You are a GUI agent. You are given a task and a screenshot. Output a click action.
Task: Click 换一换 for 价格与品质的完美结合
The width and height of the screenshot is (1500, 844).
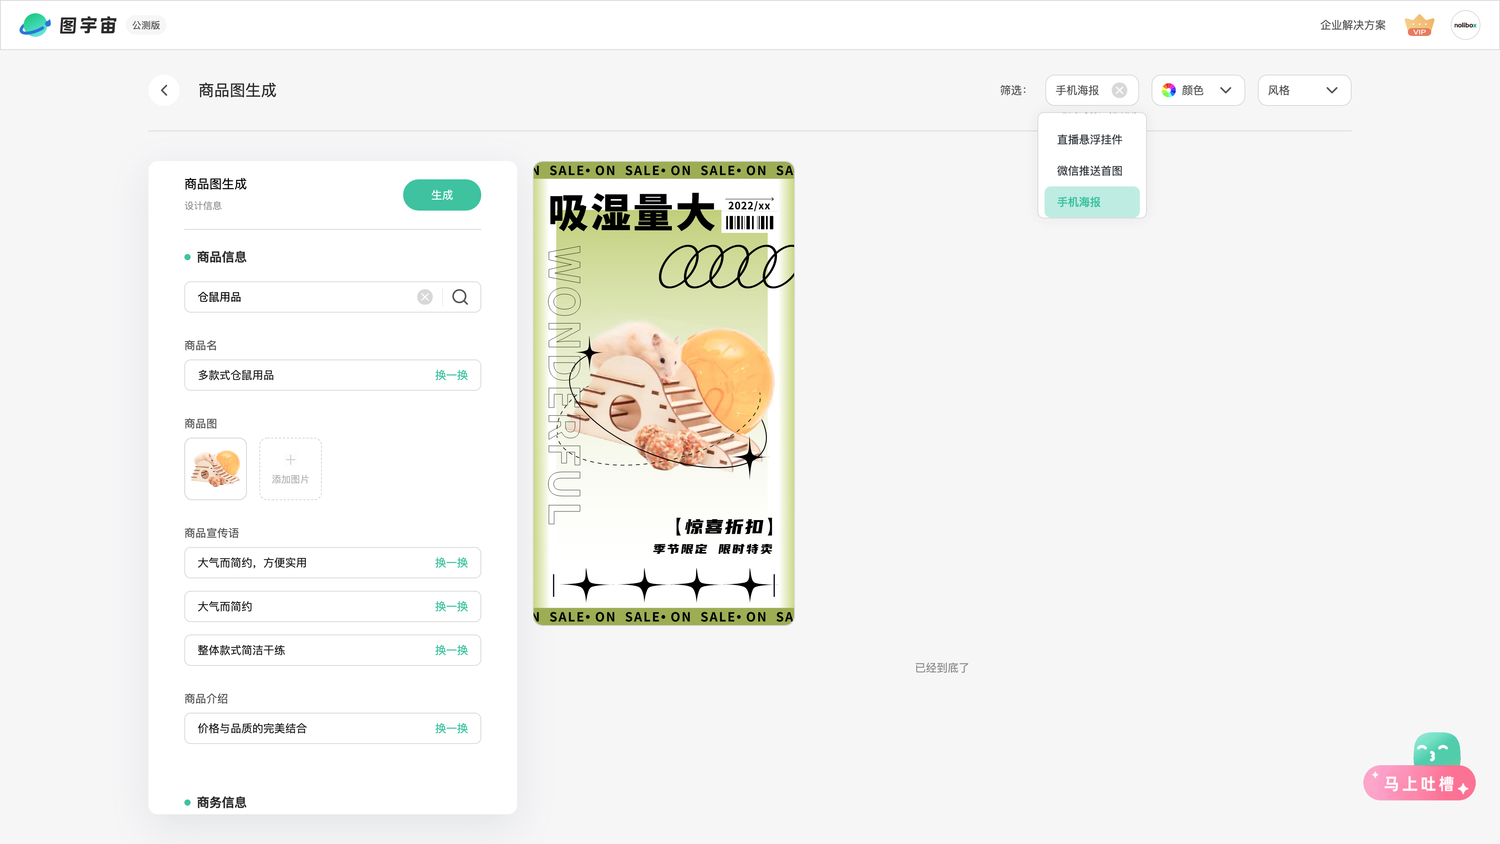pyautogui.click(x=451, y=729)
